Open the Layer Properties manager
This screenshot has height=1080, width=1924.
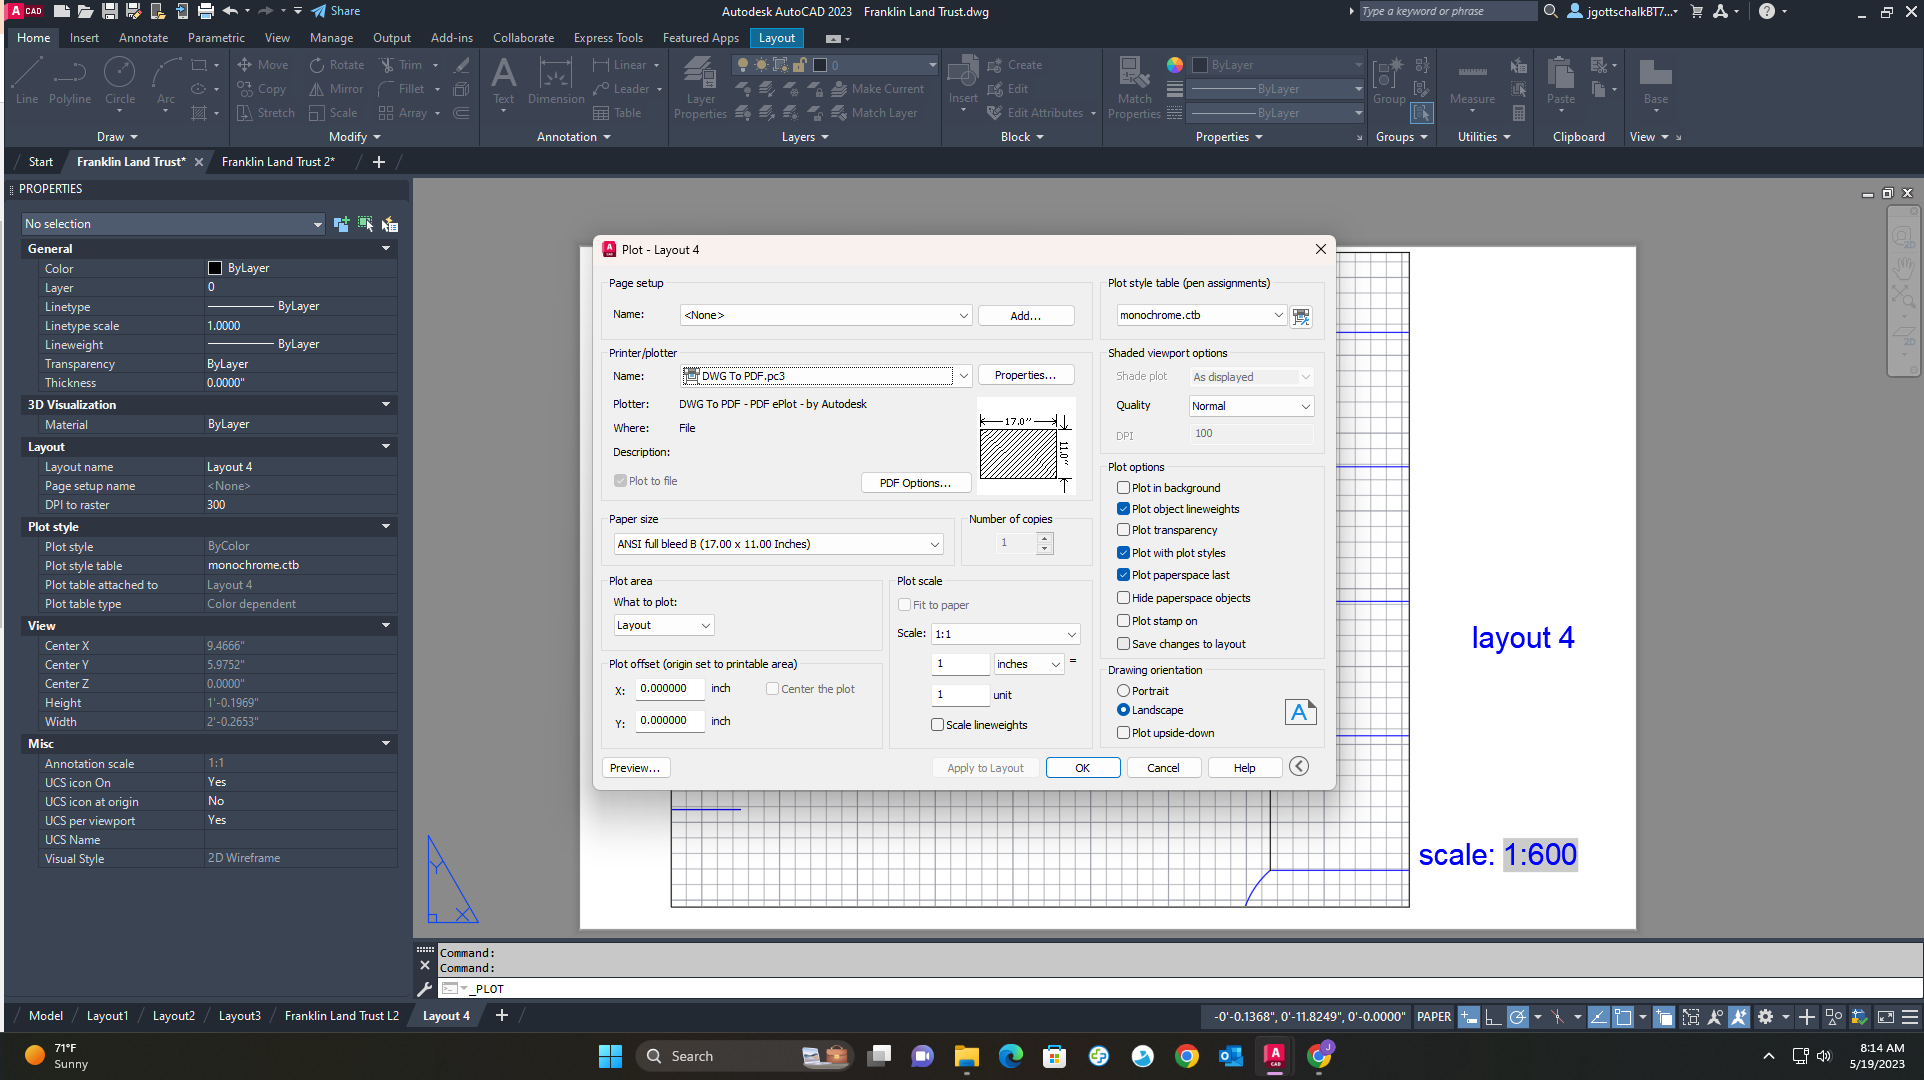tap(699, 88)
